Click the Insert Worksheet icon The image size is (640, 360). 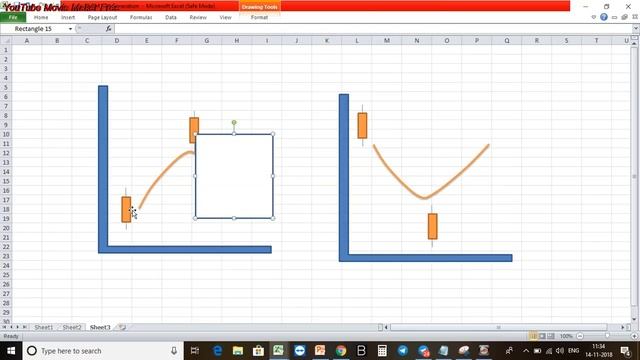(122, 327)
